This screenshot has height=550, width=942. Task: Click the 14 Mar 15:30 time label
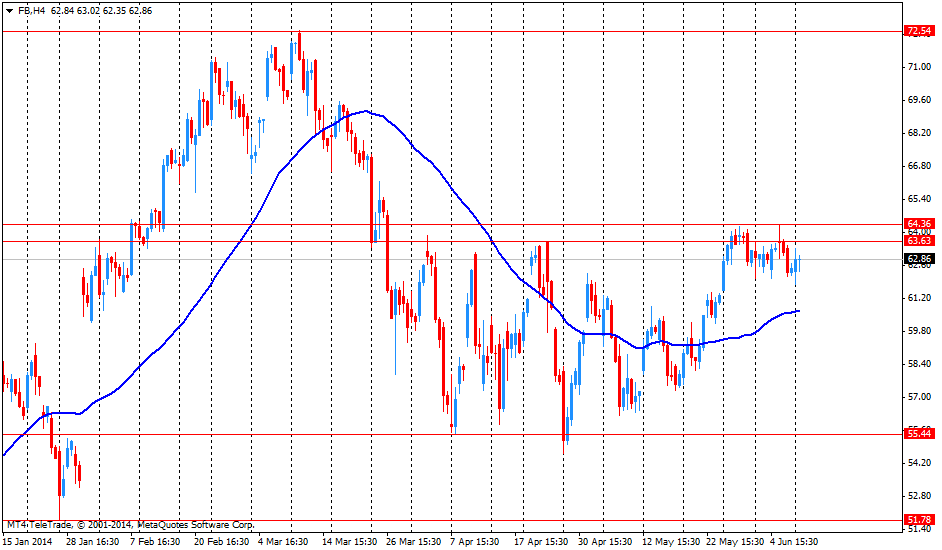350,542
